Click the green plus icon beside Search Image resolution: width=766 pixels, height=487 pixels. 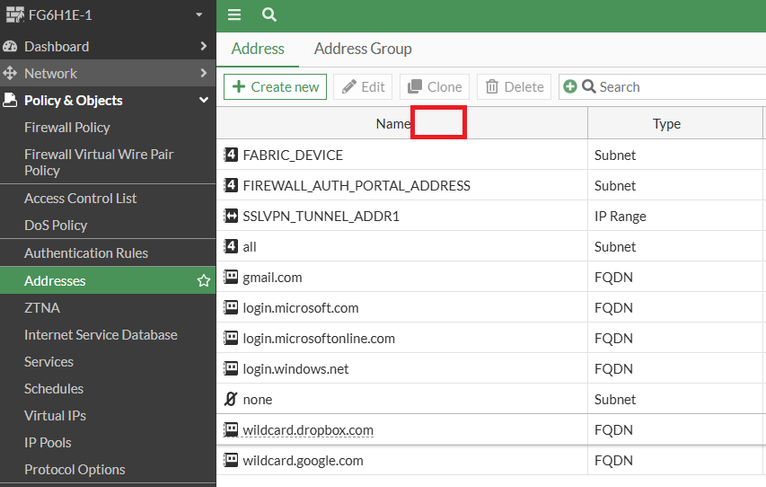pos(570,87)
